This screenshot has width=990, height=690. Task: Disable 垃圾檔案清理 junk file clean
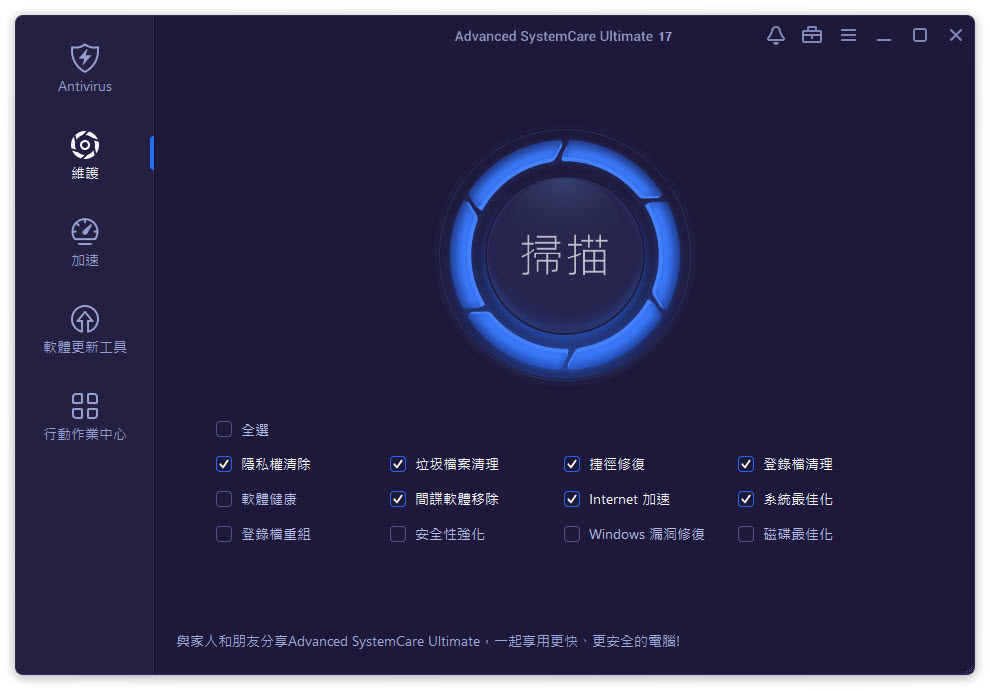pos(398,464)
